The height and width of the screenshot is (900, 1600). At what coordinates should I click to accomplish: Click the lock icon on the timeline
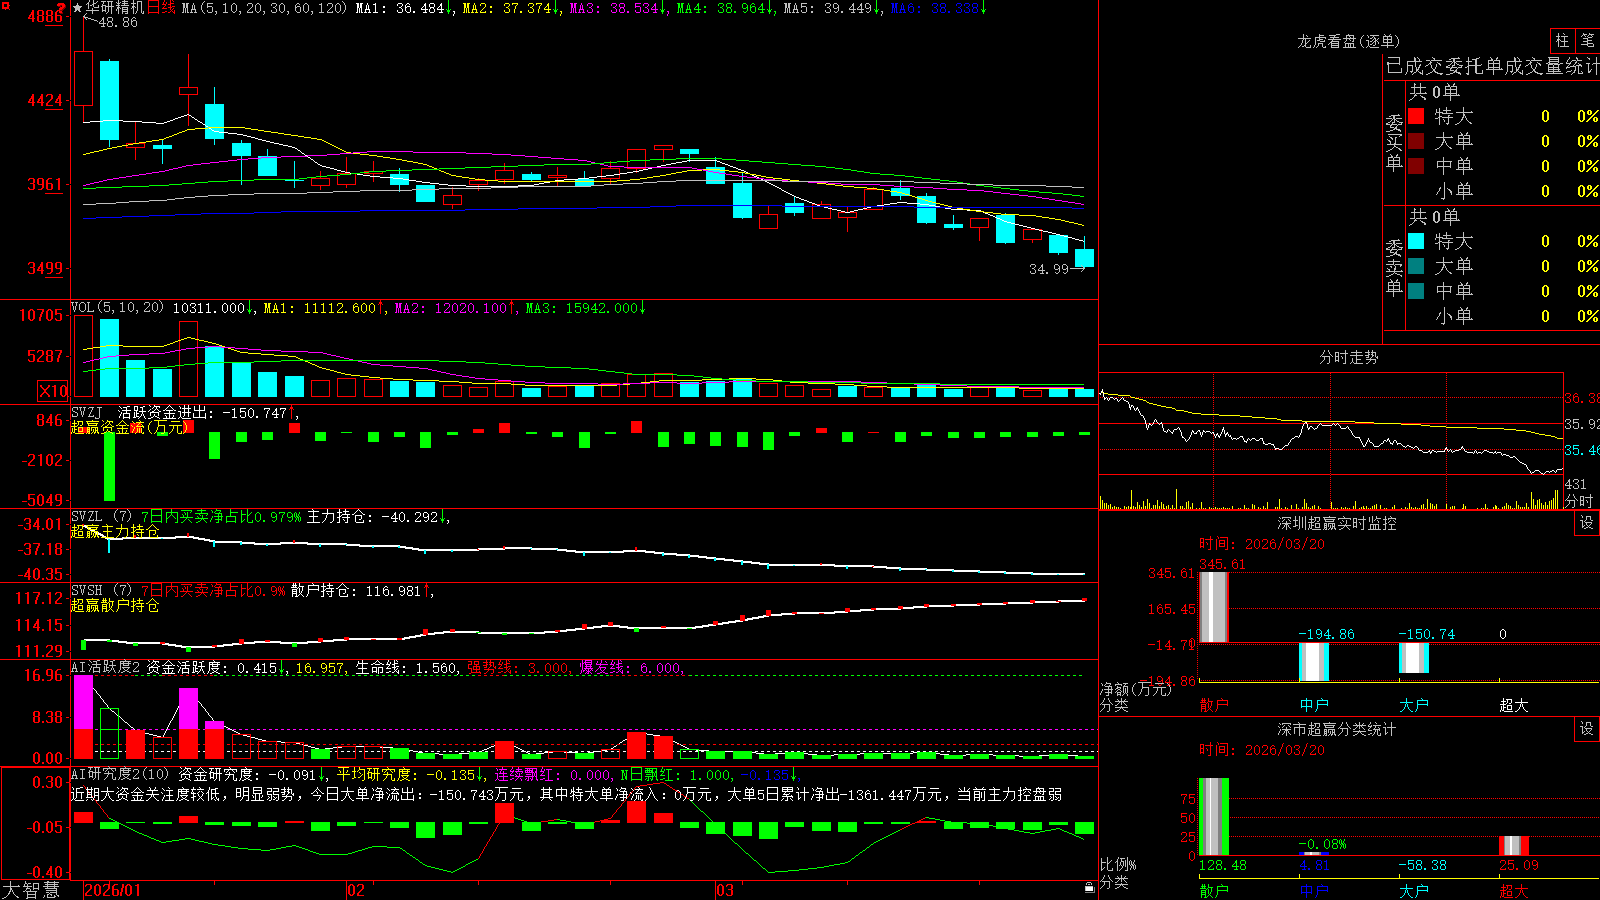point(1090,888)
